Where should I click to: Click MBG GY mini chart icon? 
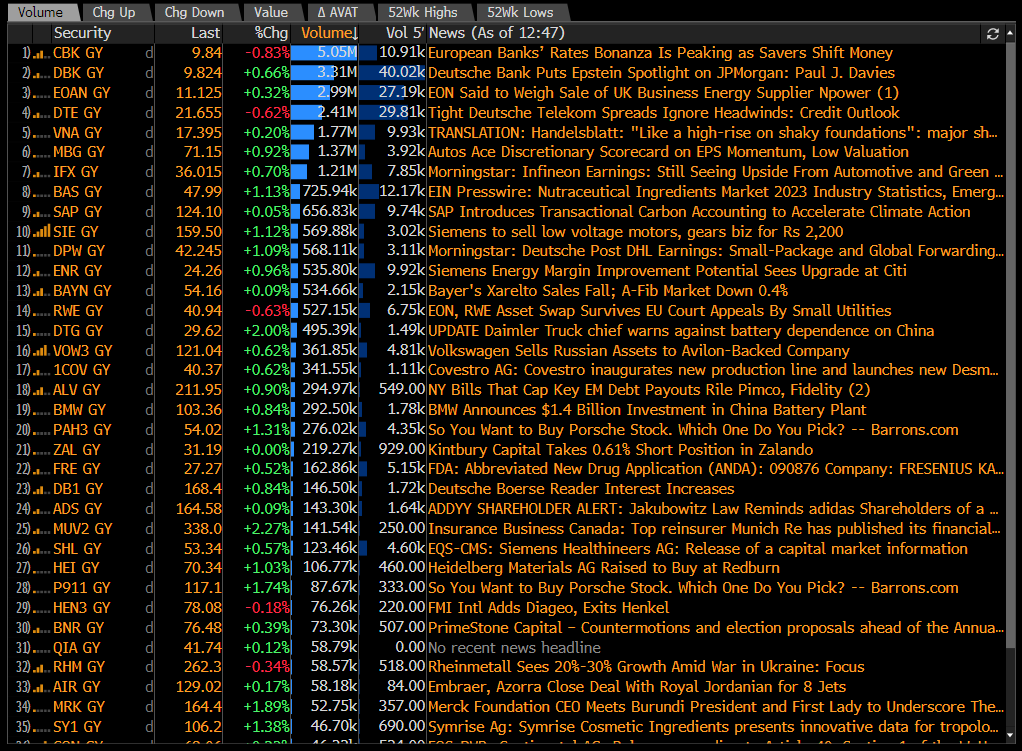[42, 152]
